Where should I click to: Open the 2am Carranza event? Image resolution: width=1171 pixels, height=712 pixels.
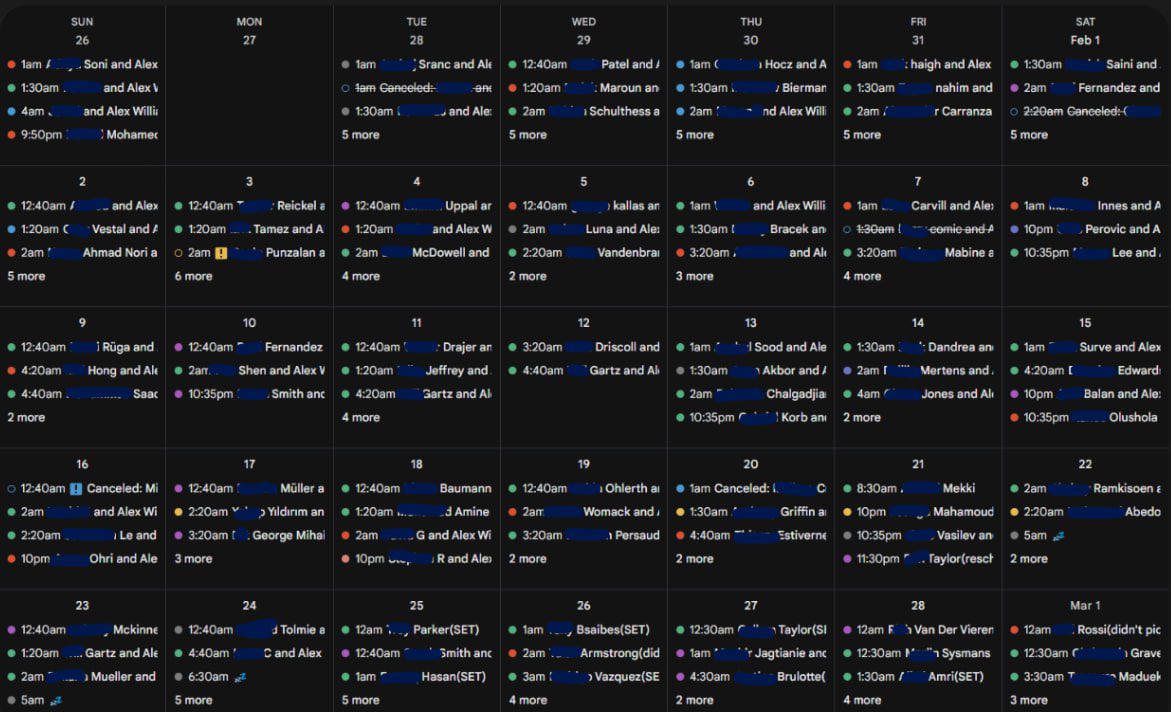[919, 111]
